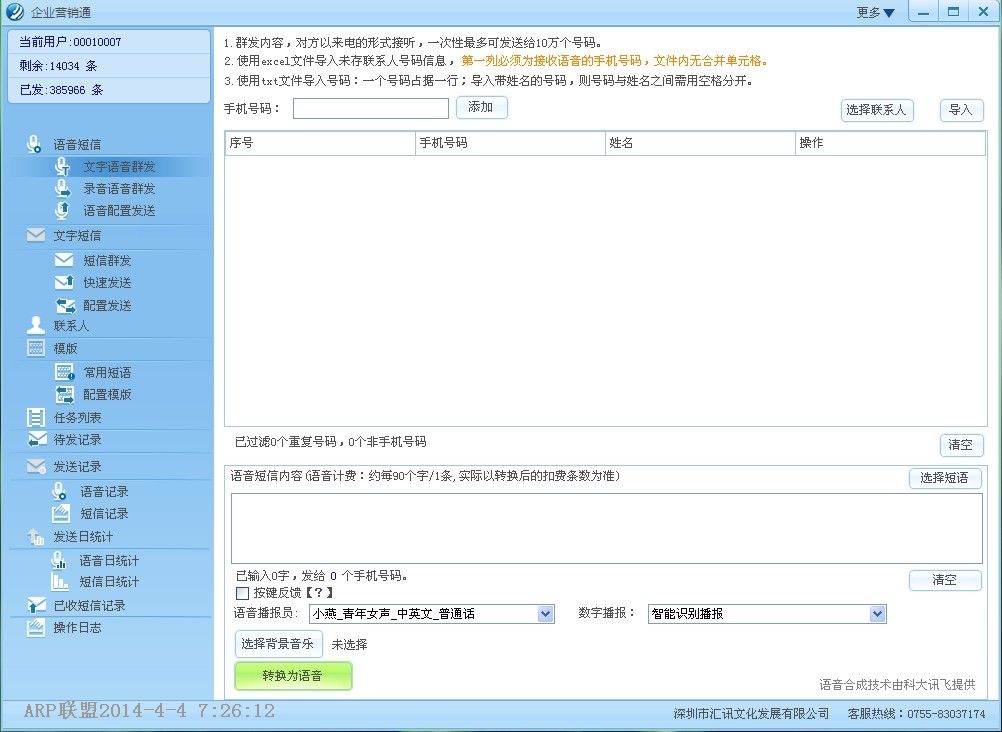The width and height of the screenshot is (1002, 732).
Task: Click 选择背景音乐 to pick background music
Action: [277, 644]
